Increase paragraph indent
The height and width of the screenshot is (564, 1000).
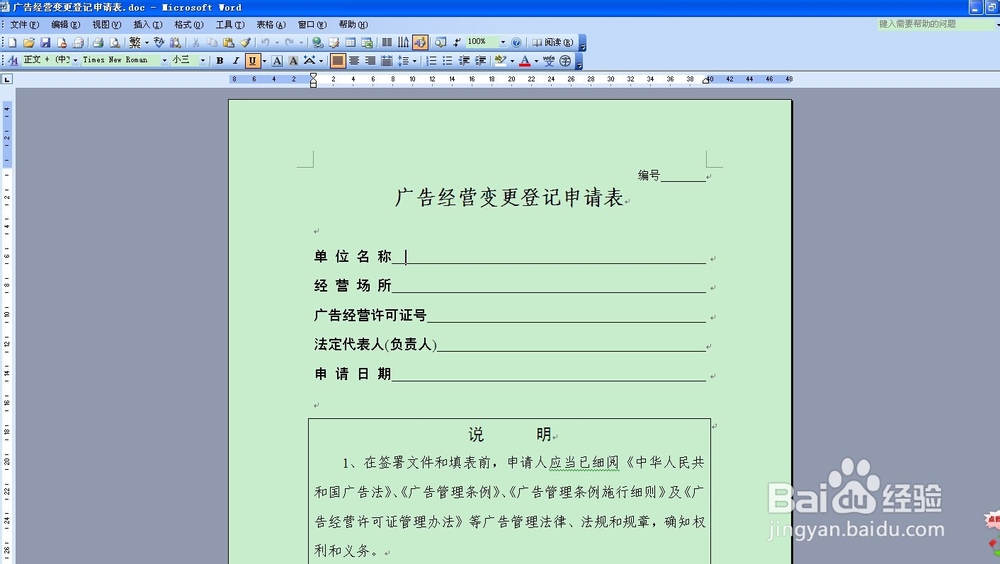[481, 60]
